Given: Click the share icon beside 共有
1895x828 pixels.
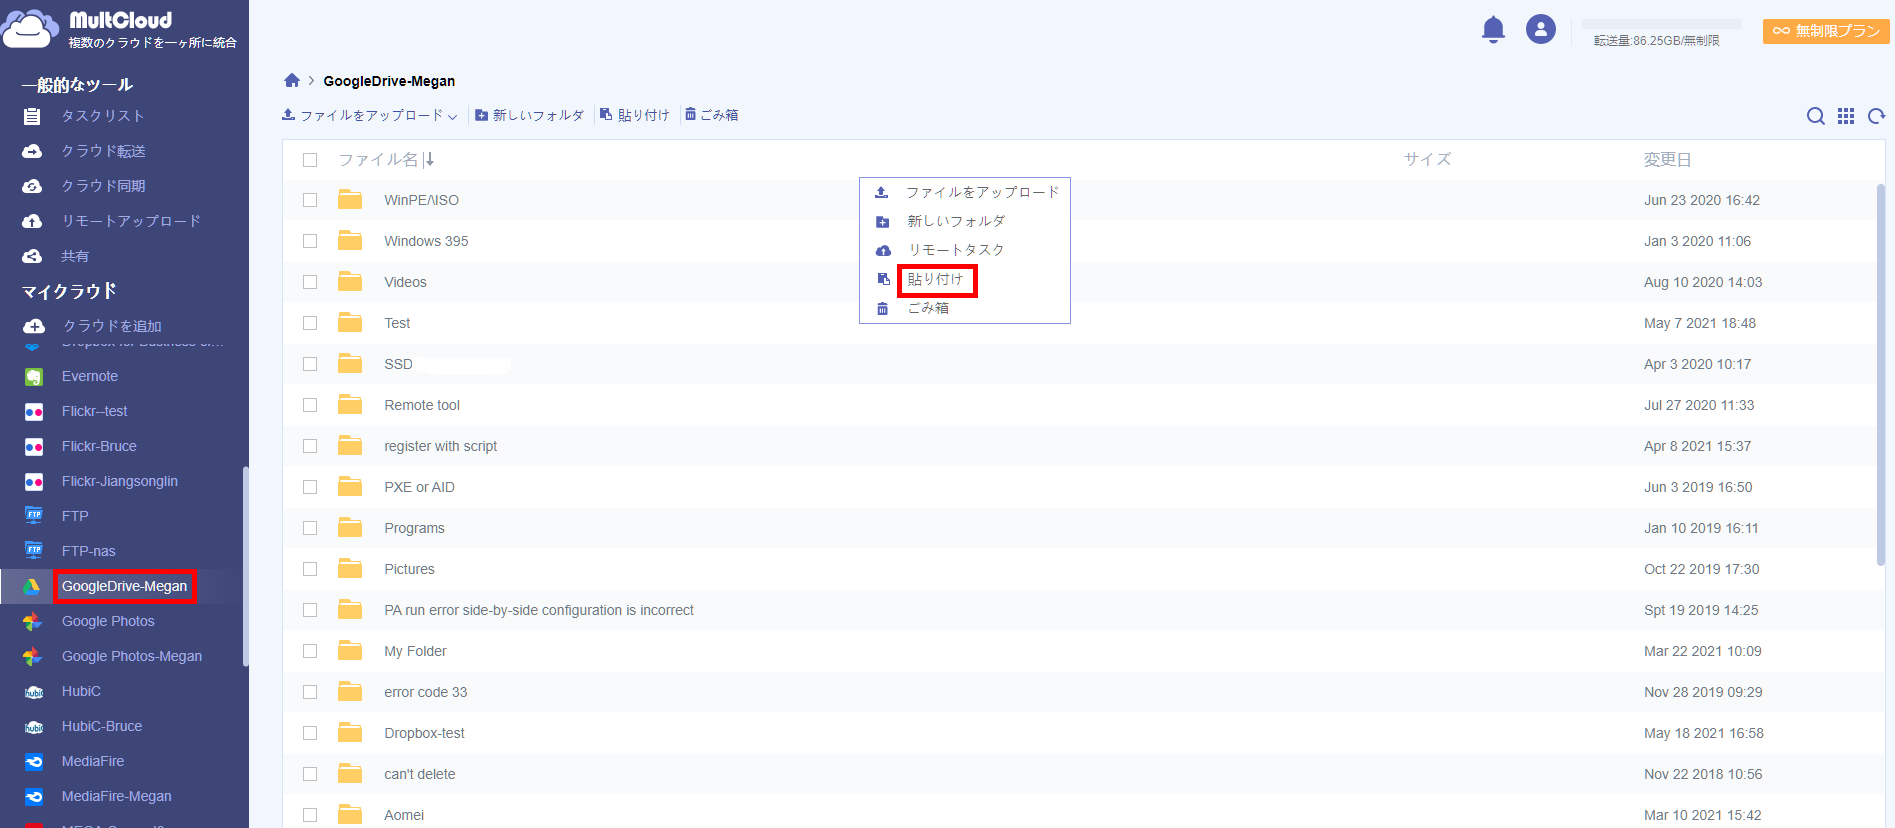Looking at the screenshot, I should [x=32, y=256].
